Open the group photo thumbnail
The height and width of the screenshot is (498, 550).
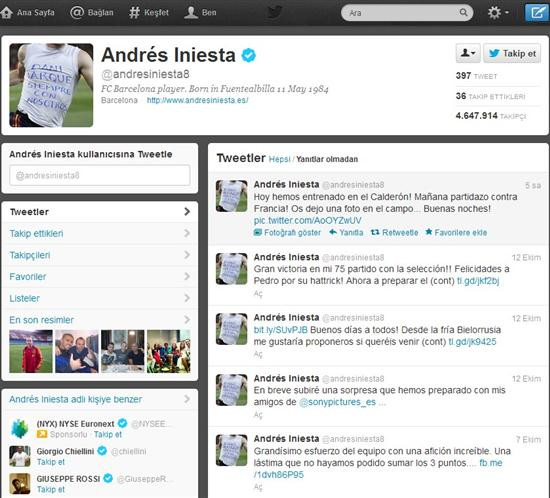169,351
